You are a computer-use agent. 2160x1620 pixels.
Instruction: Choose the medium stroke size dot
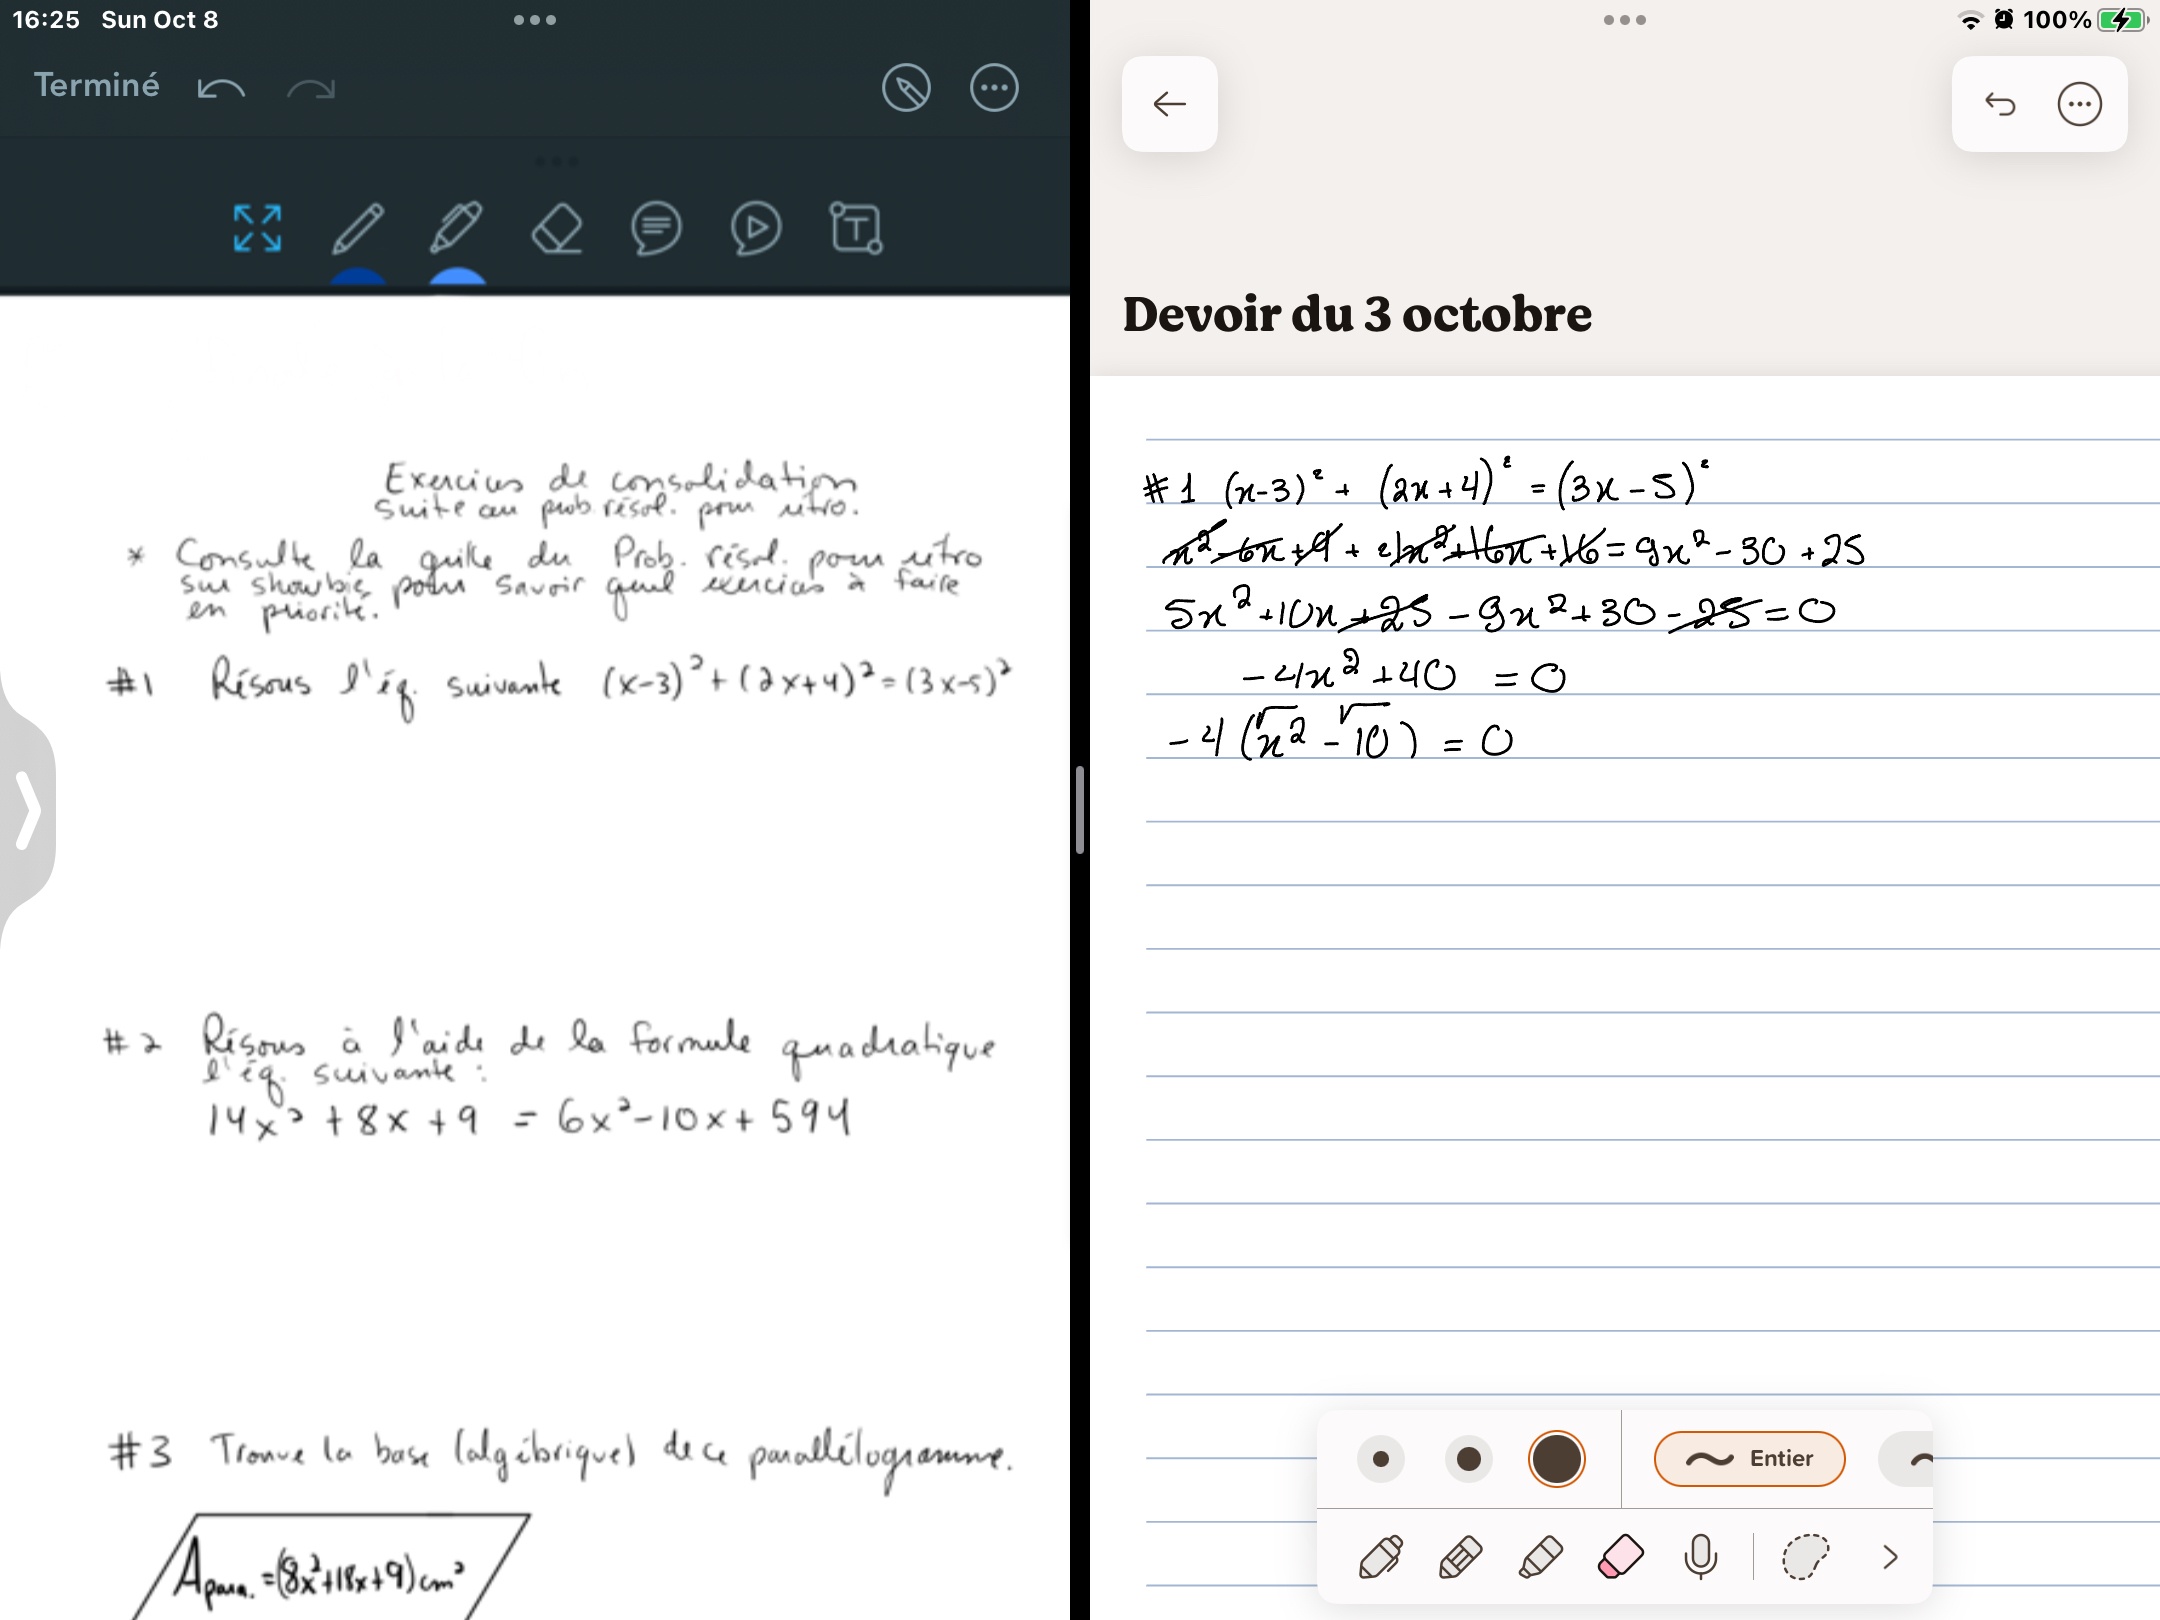tap(1468, 1459)
